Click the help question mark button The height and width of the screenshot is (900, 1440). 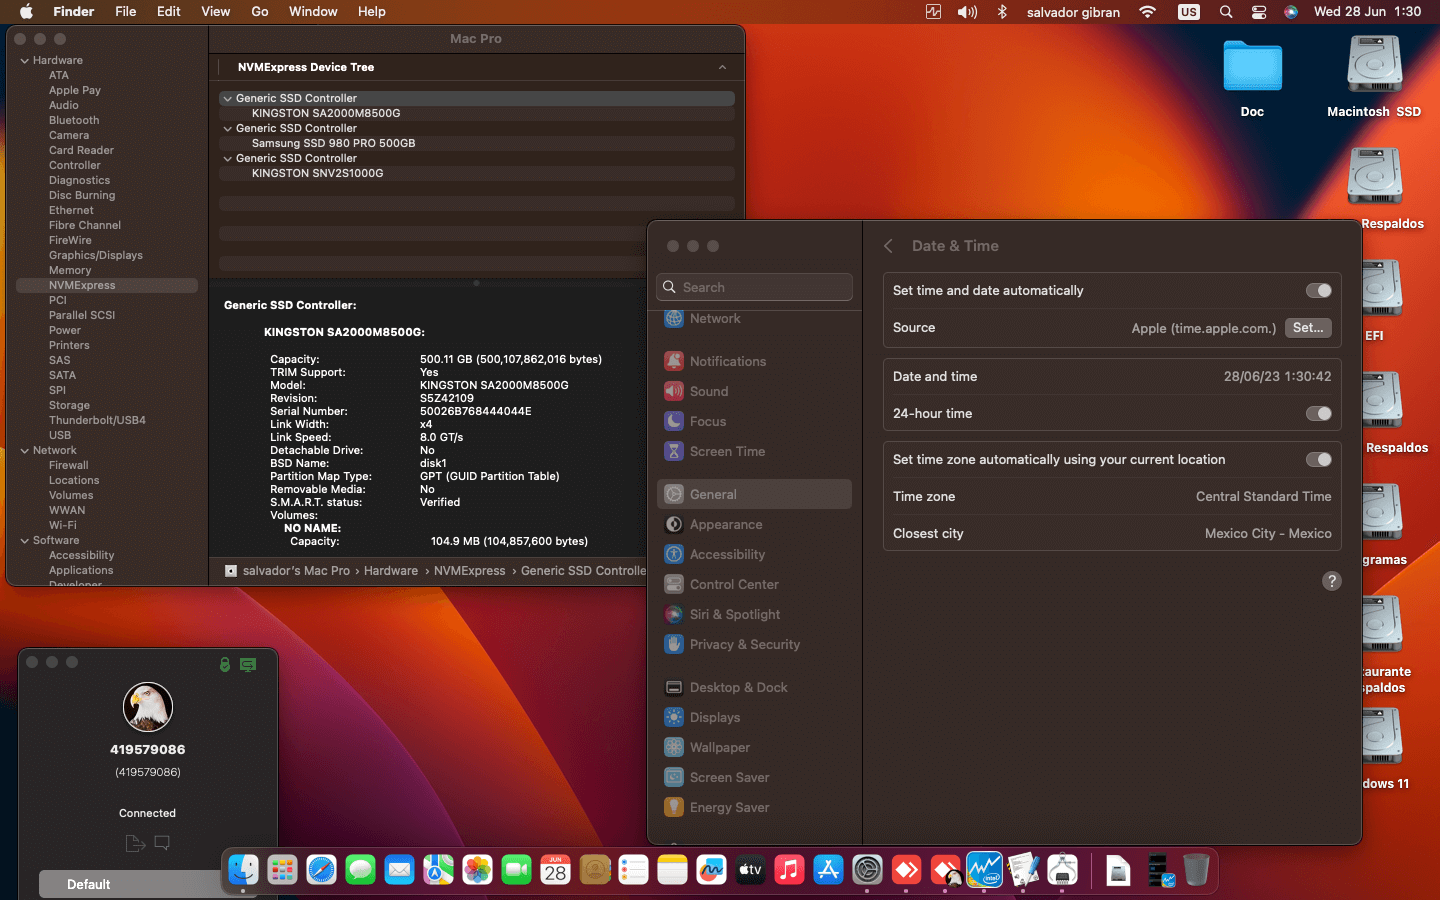click(x=1332, y=581)
